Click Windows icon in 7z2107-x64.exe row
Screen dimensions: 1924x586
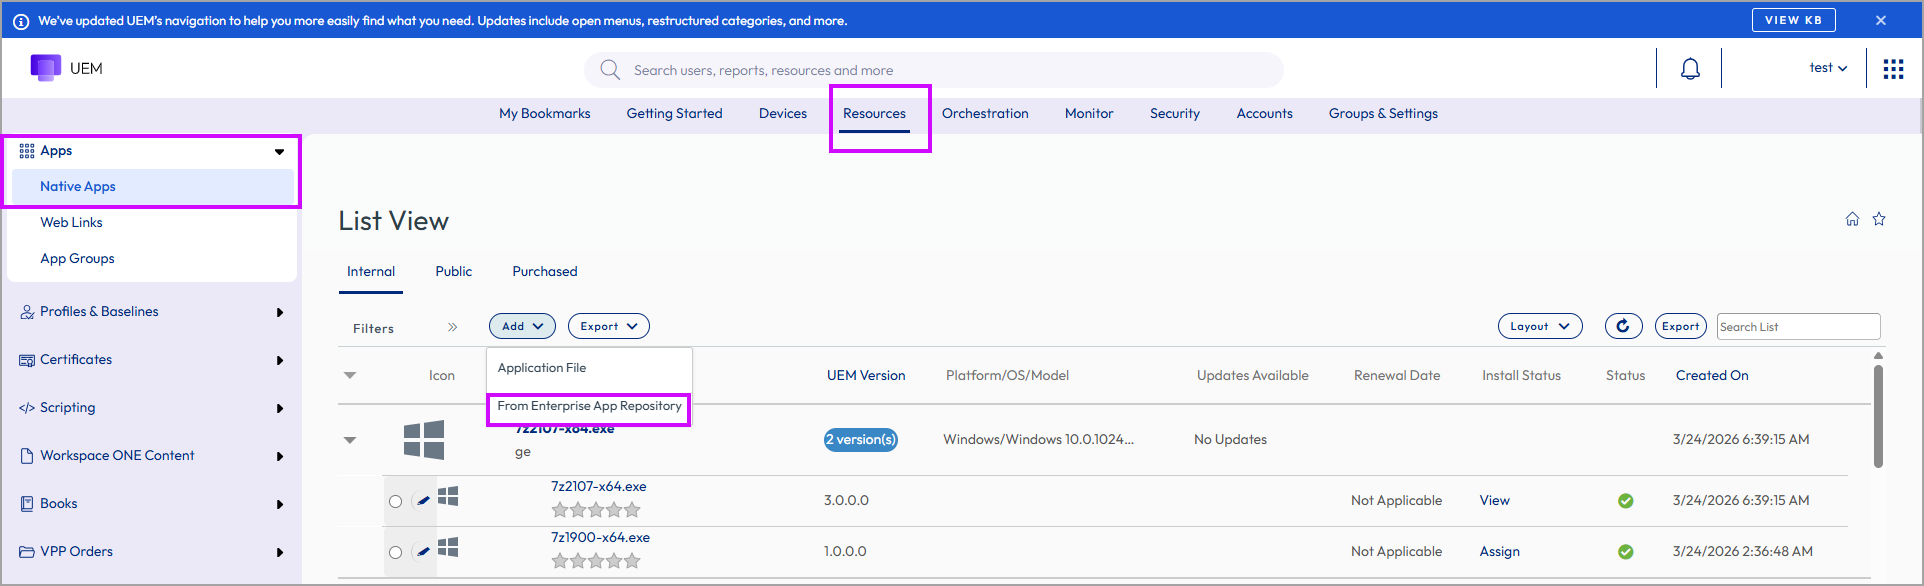(x=448, y=496)
